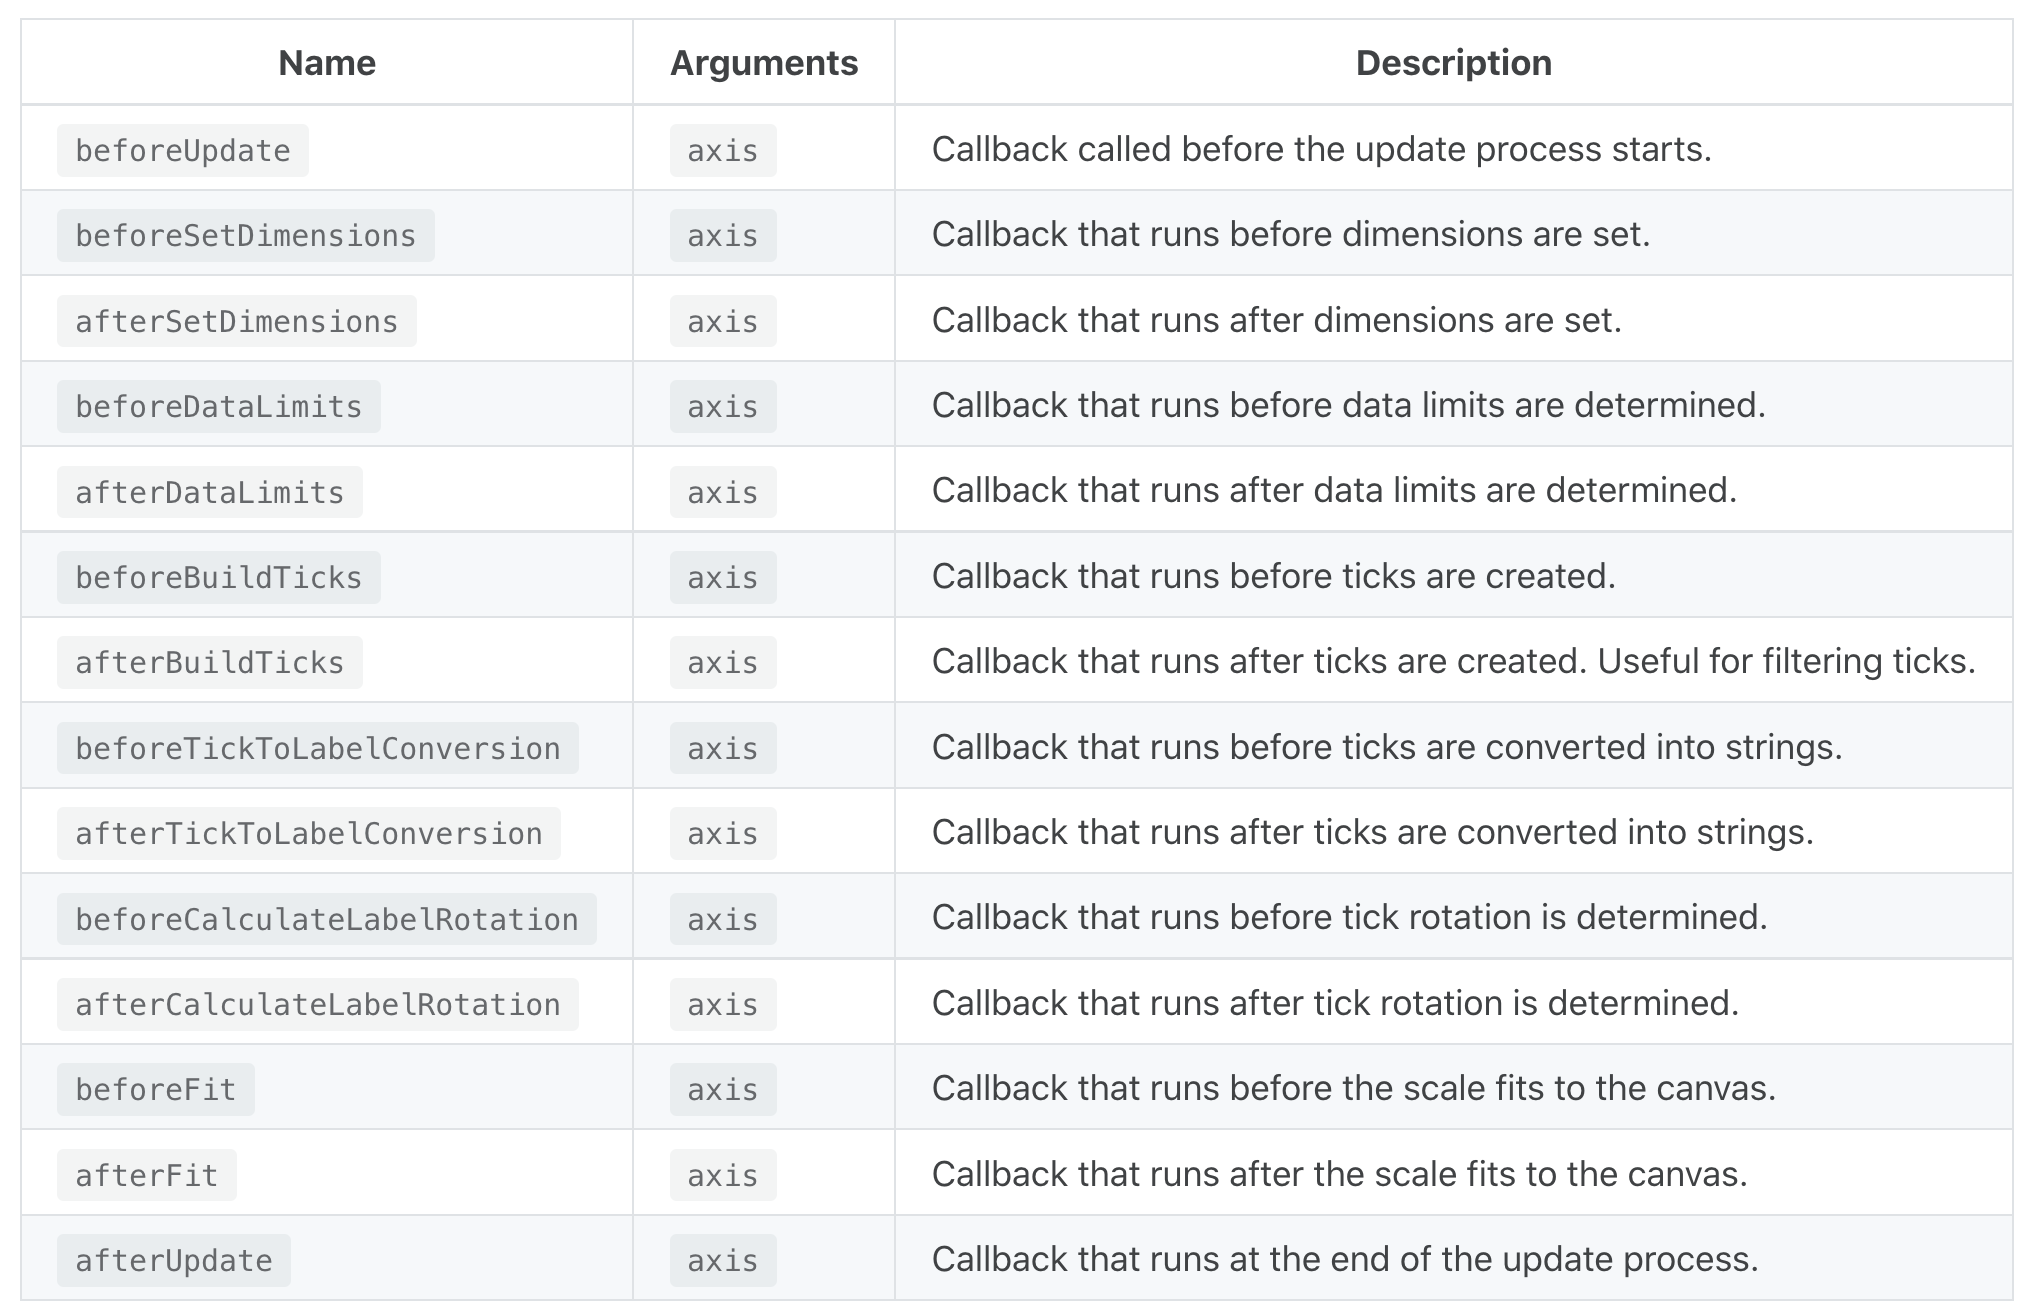Click the afterTickToLabelConversion callback name

tap(308, 834)
